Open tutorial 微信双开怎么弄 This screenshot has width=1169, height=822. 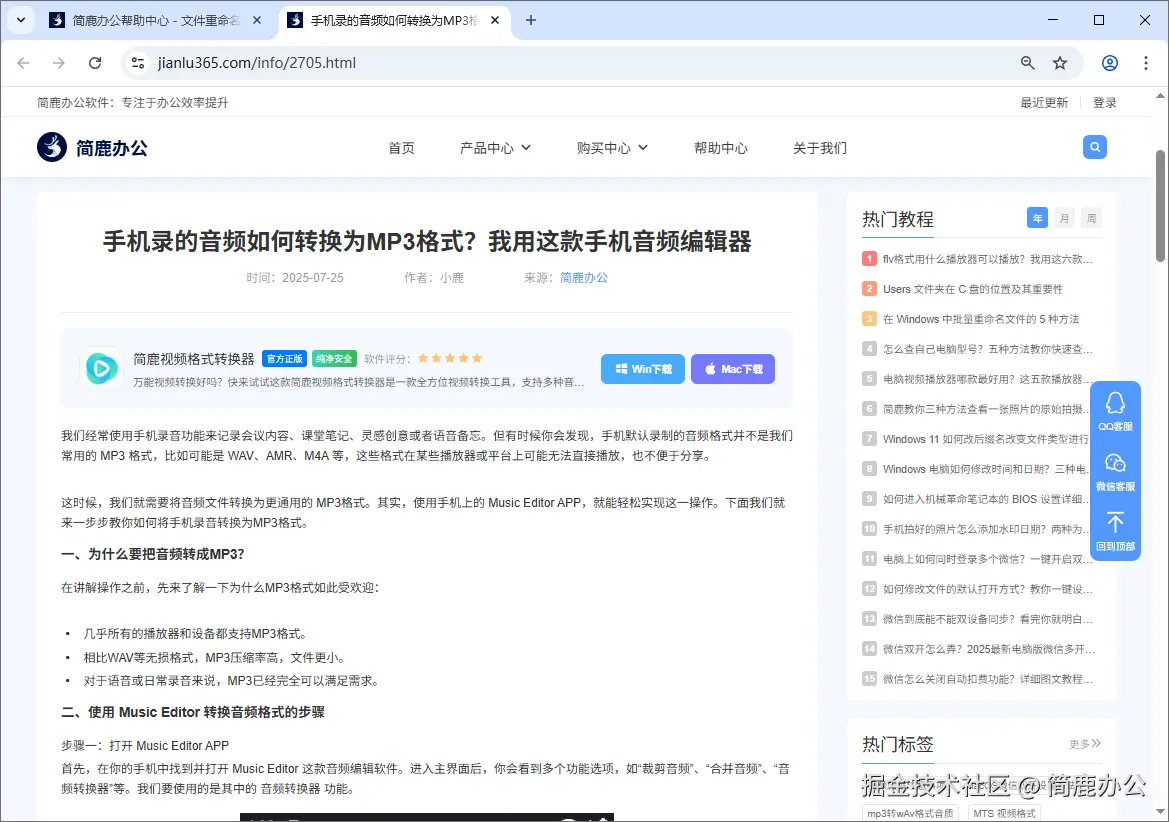[x=989, y=649]
